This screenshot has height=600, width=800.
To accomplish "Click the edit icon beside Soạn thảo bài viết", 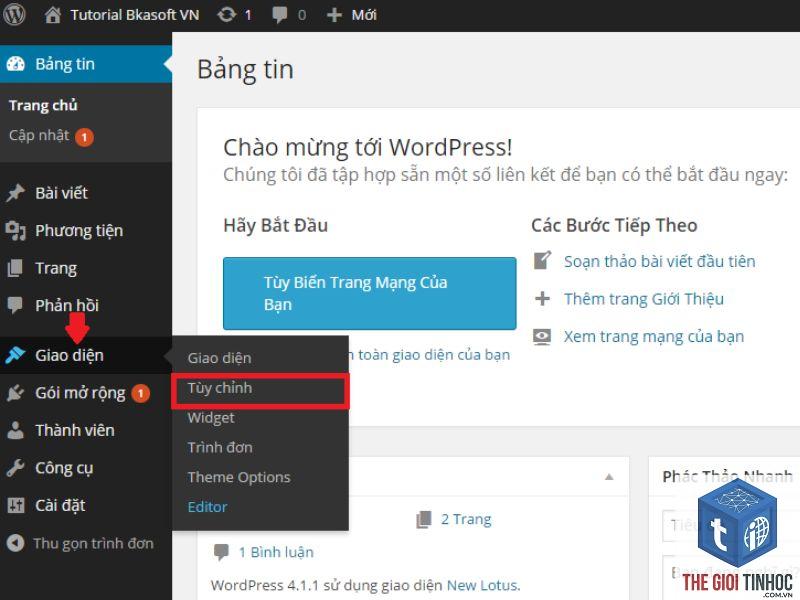I will pos(542,260).
